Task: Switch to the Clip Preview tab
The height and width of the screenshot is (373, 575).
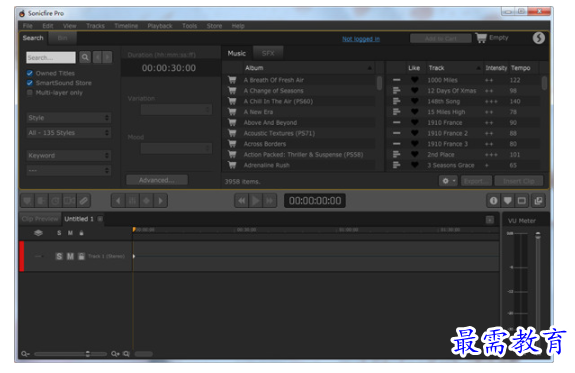Action: pyautogui.click(x=40, y=219)
